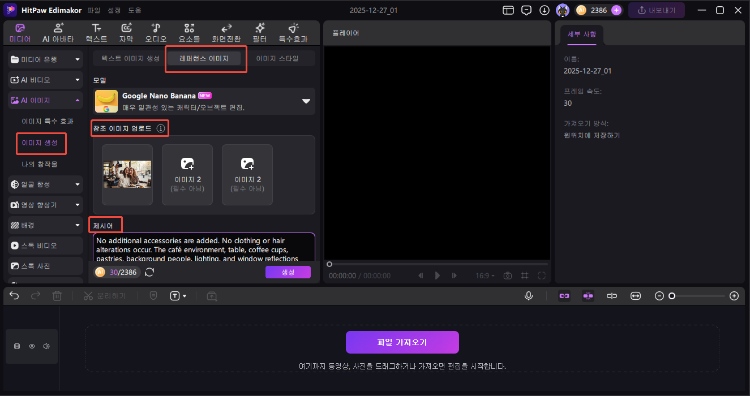The image size is (750, 396).
Task: Click the layout switch icon in title bar
Action: [508, 10]
